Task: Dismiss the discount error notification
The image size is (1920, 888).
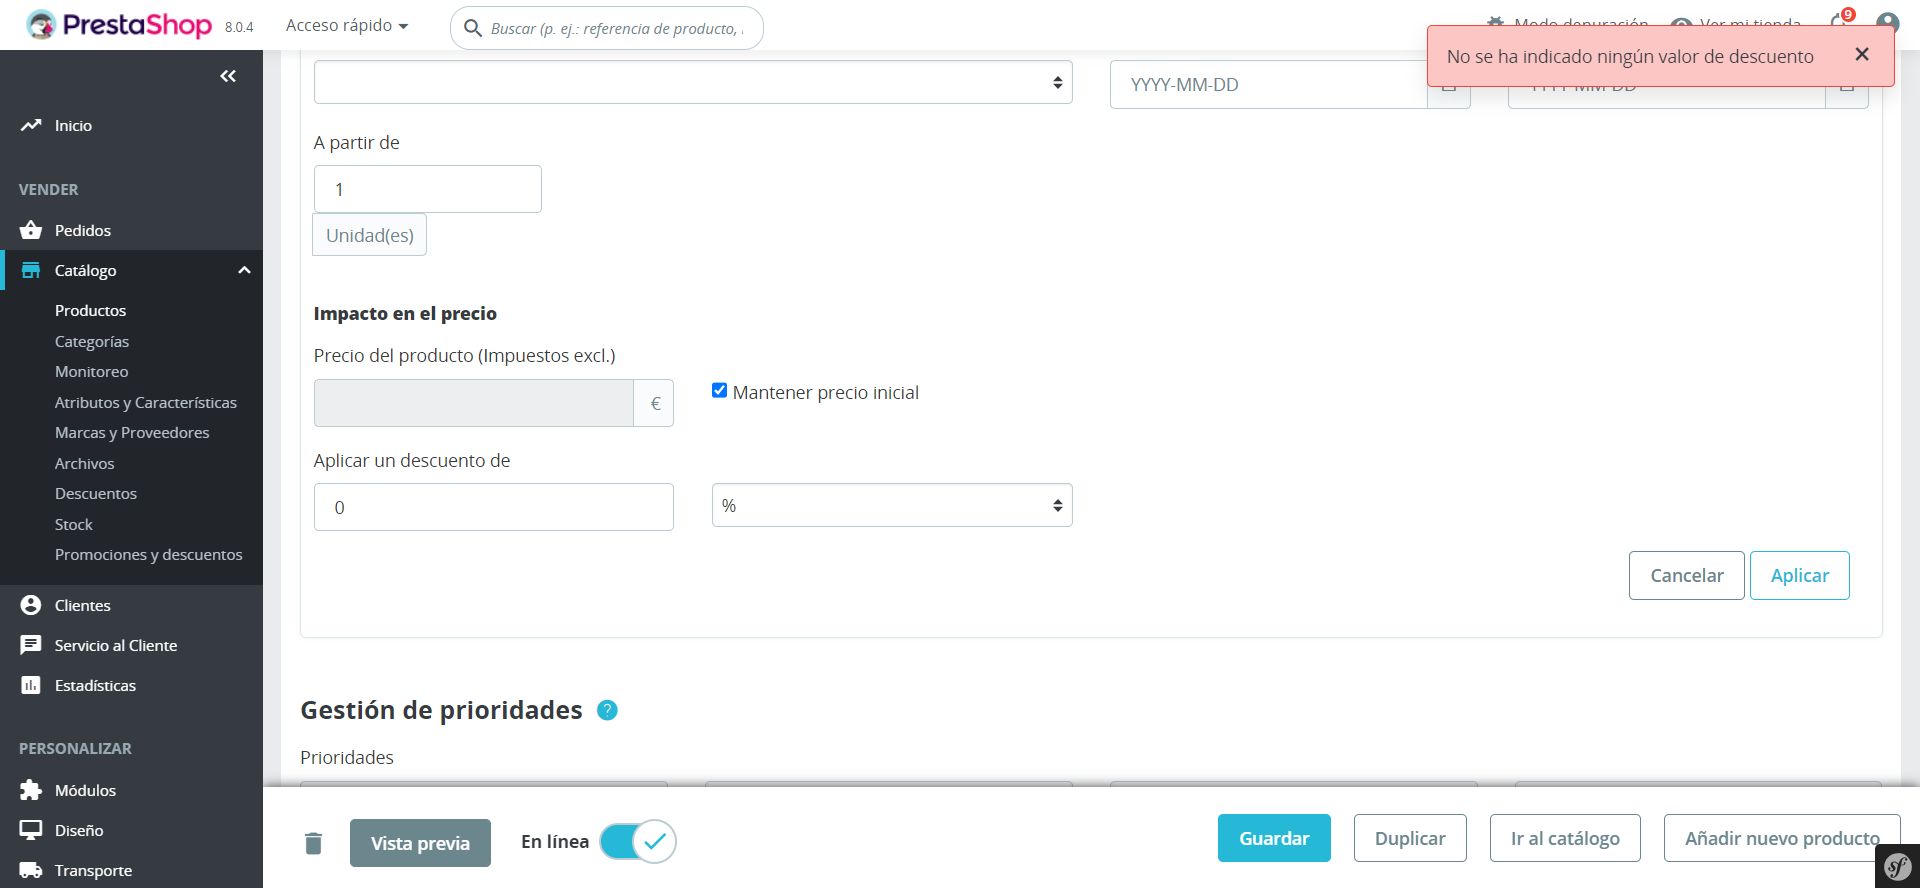Action: pos(1861,55)
